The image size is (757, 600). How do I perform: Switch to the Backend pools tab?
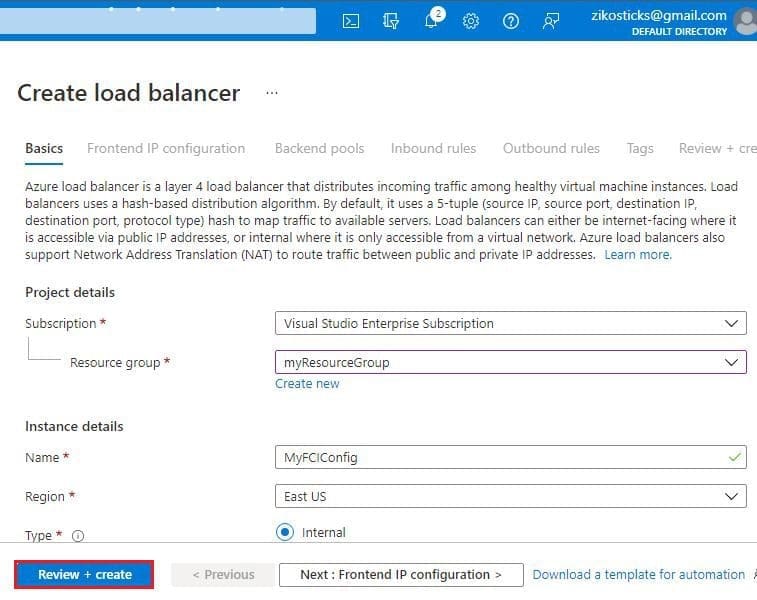320,149
